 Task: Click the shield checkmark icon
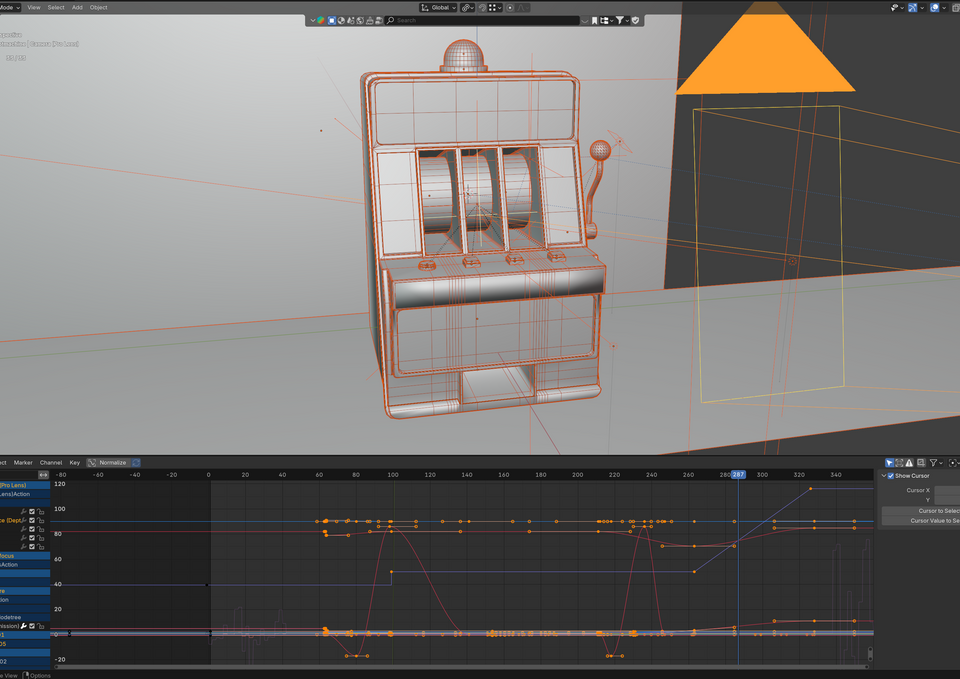[636, 20]
